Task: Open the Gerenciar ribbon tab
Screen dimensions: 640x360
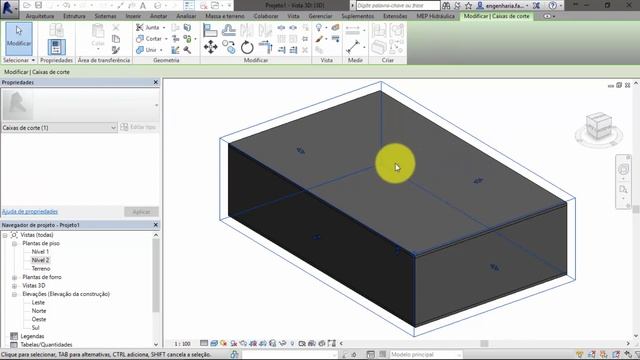Action: [320, 16]
